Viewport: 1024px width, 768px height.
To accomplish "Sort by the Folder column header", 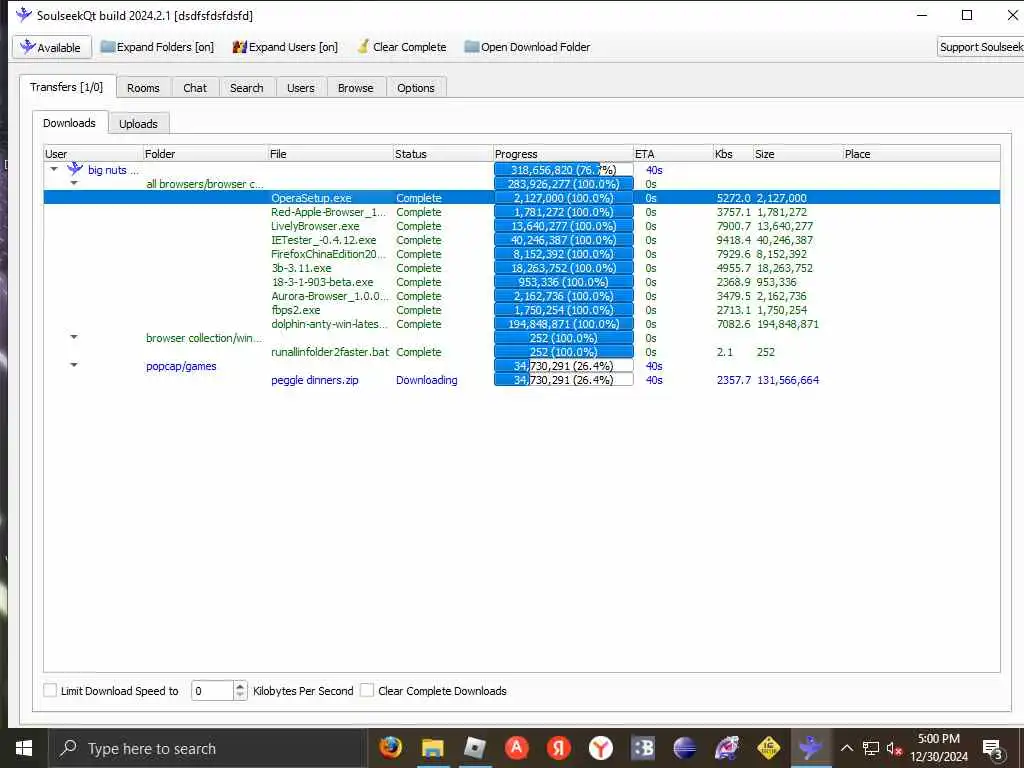I will (204, 153).
